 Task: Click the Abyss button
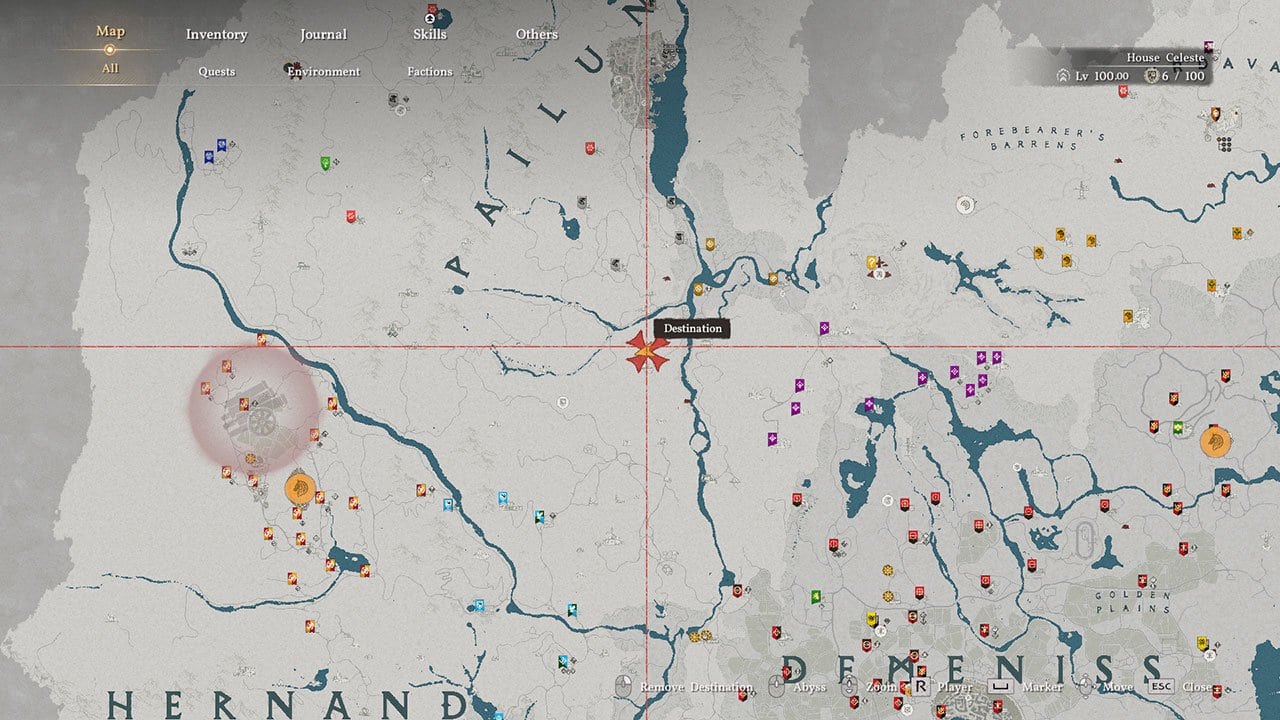coord(809,688)
